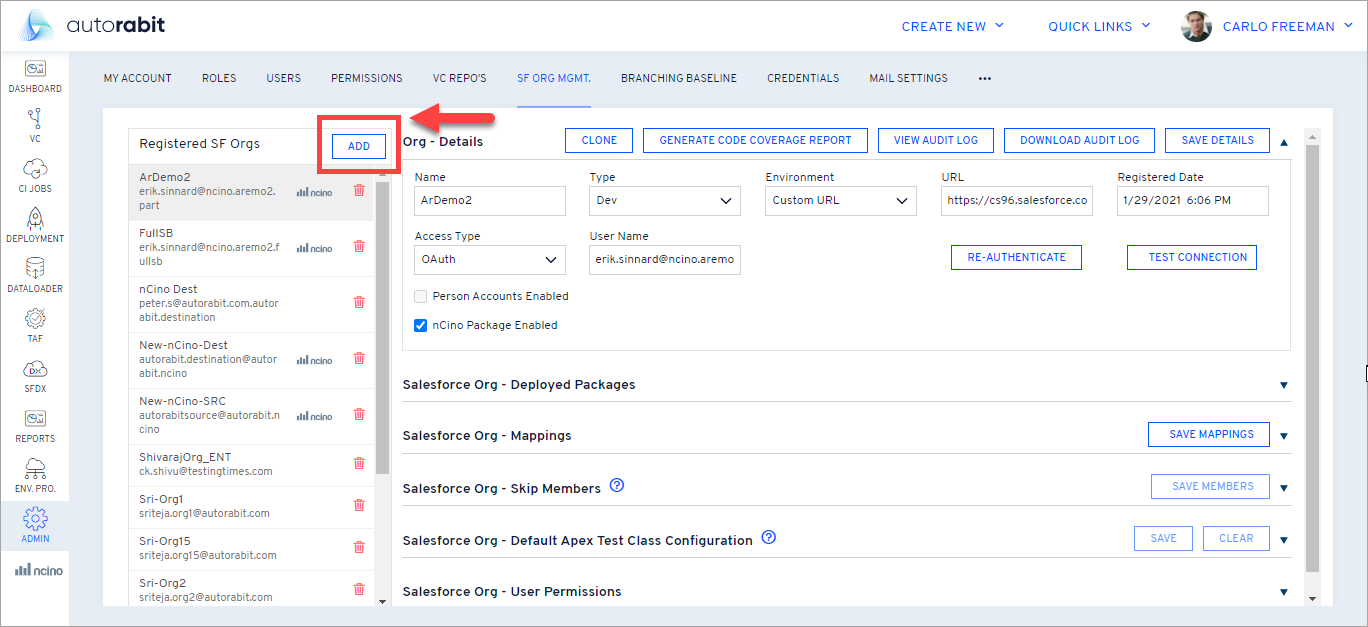The height and width of the screenshot is (627, 1368).
Task: Enable the Person Accounts Enabled checkbox
Action: (x=421, y=296)
